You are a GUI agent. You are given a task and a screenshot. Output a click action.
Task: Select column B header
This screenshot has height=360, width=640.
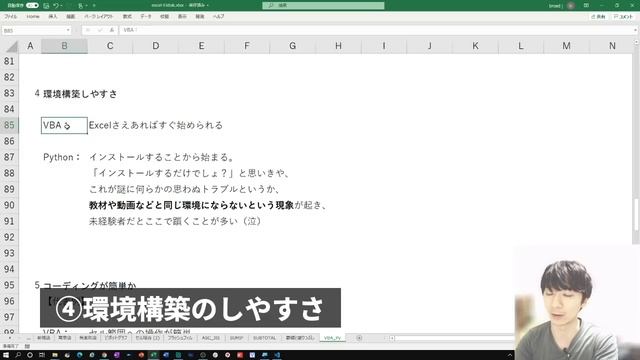pos(64,46)
